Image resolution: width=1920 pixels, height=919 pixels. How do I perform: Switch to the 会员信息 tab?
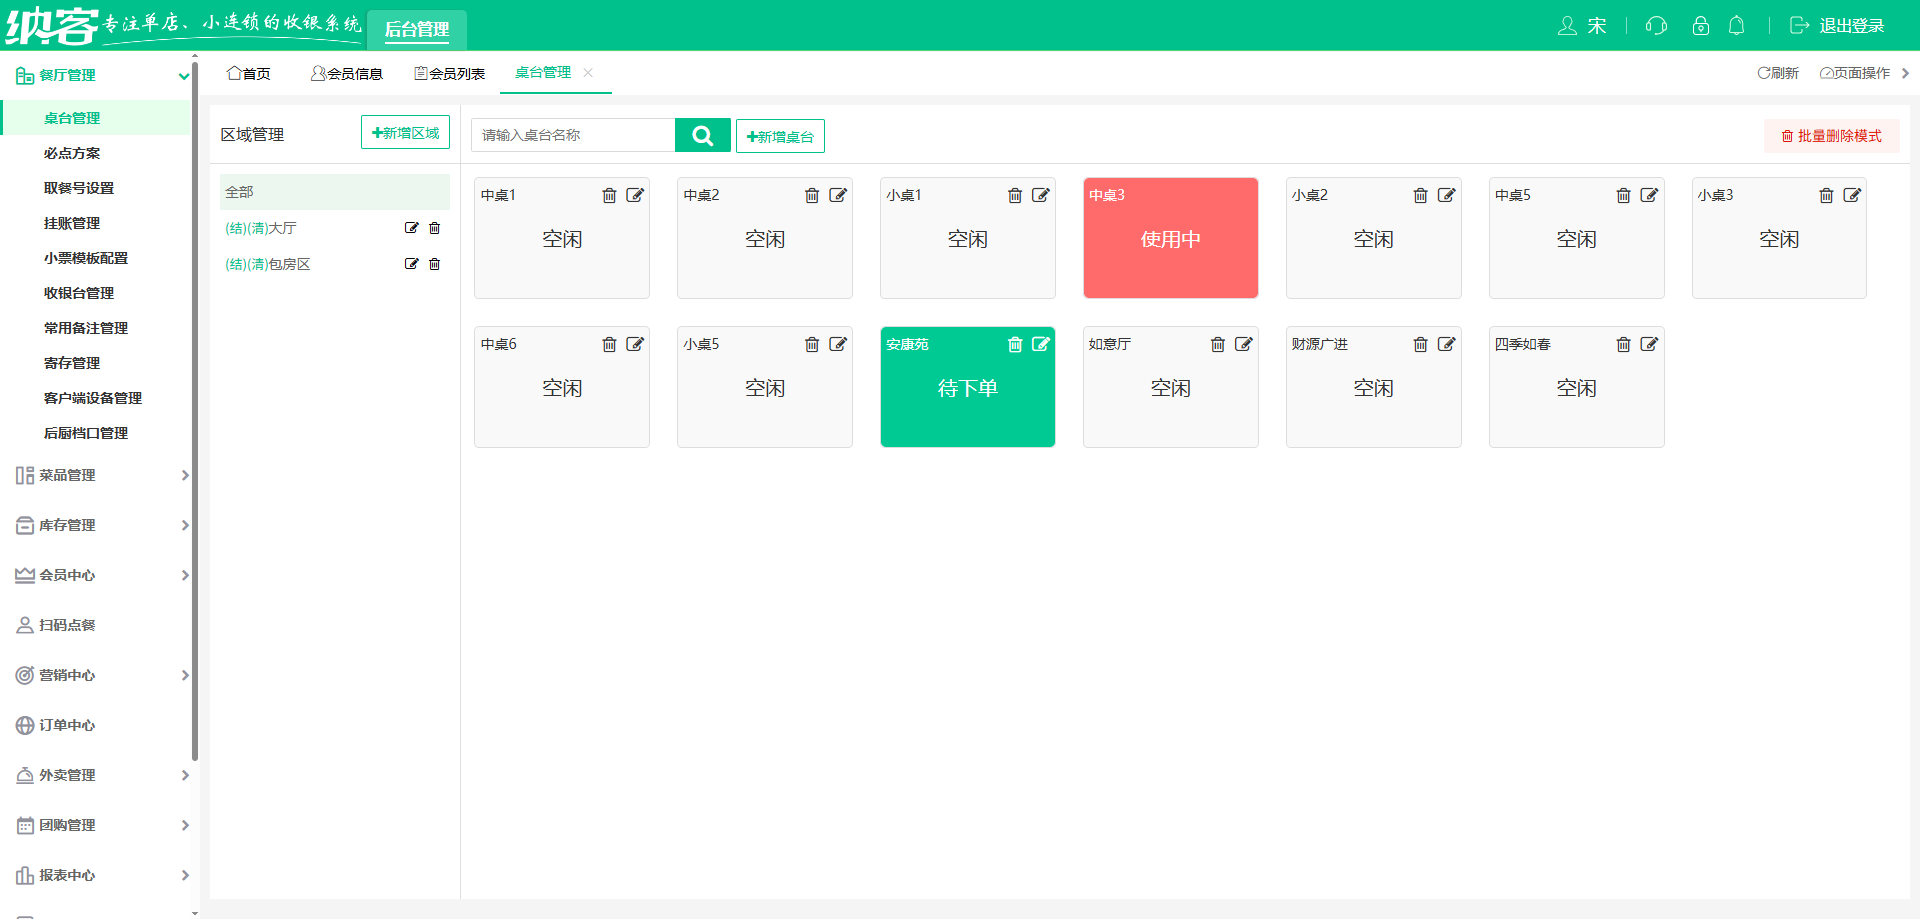[347, 73]
